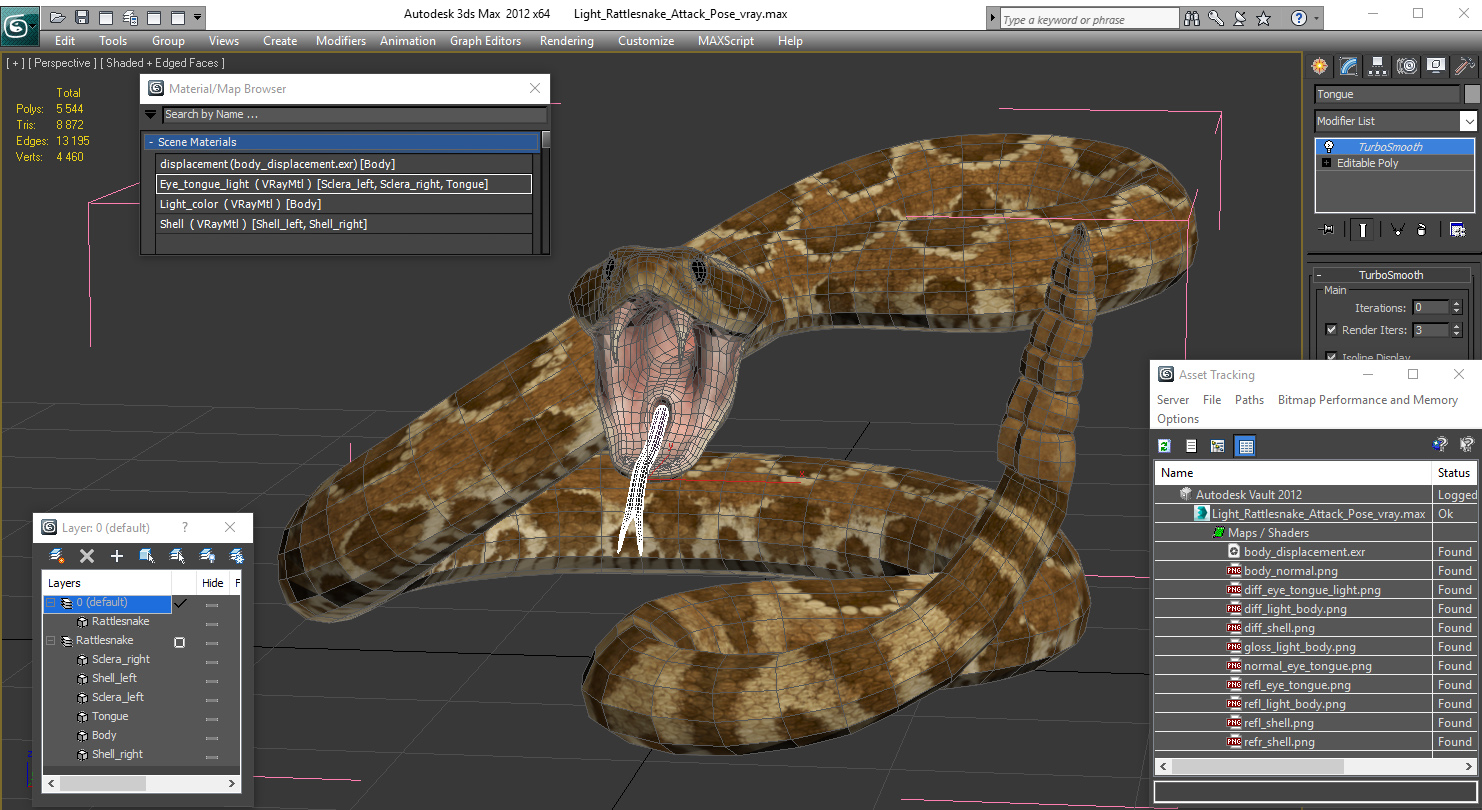The width and height of the screenshot is (1482, 810).
Task: Toggle Hide for Shell_left in Layer window
Action: [x=212, y=679]
